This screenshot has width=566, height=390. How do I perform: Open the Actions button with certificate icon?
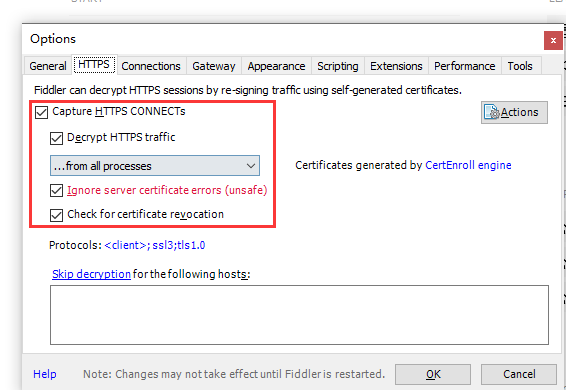point(514,112)
